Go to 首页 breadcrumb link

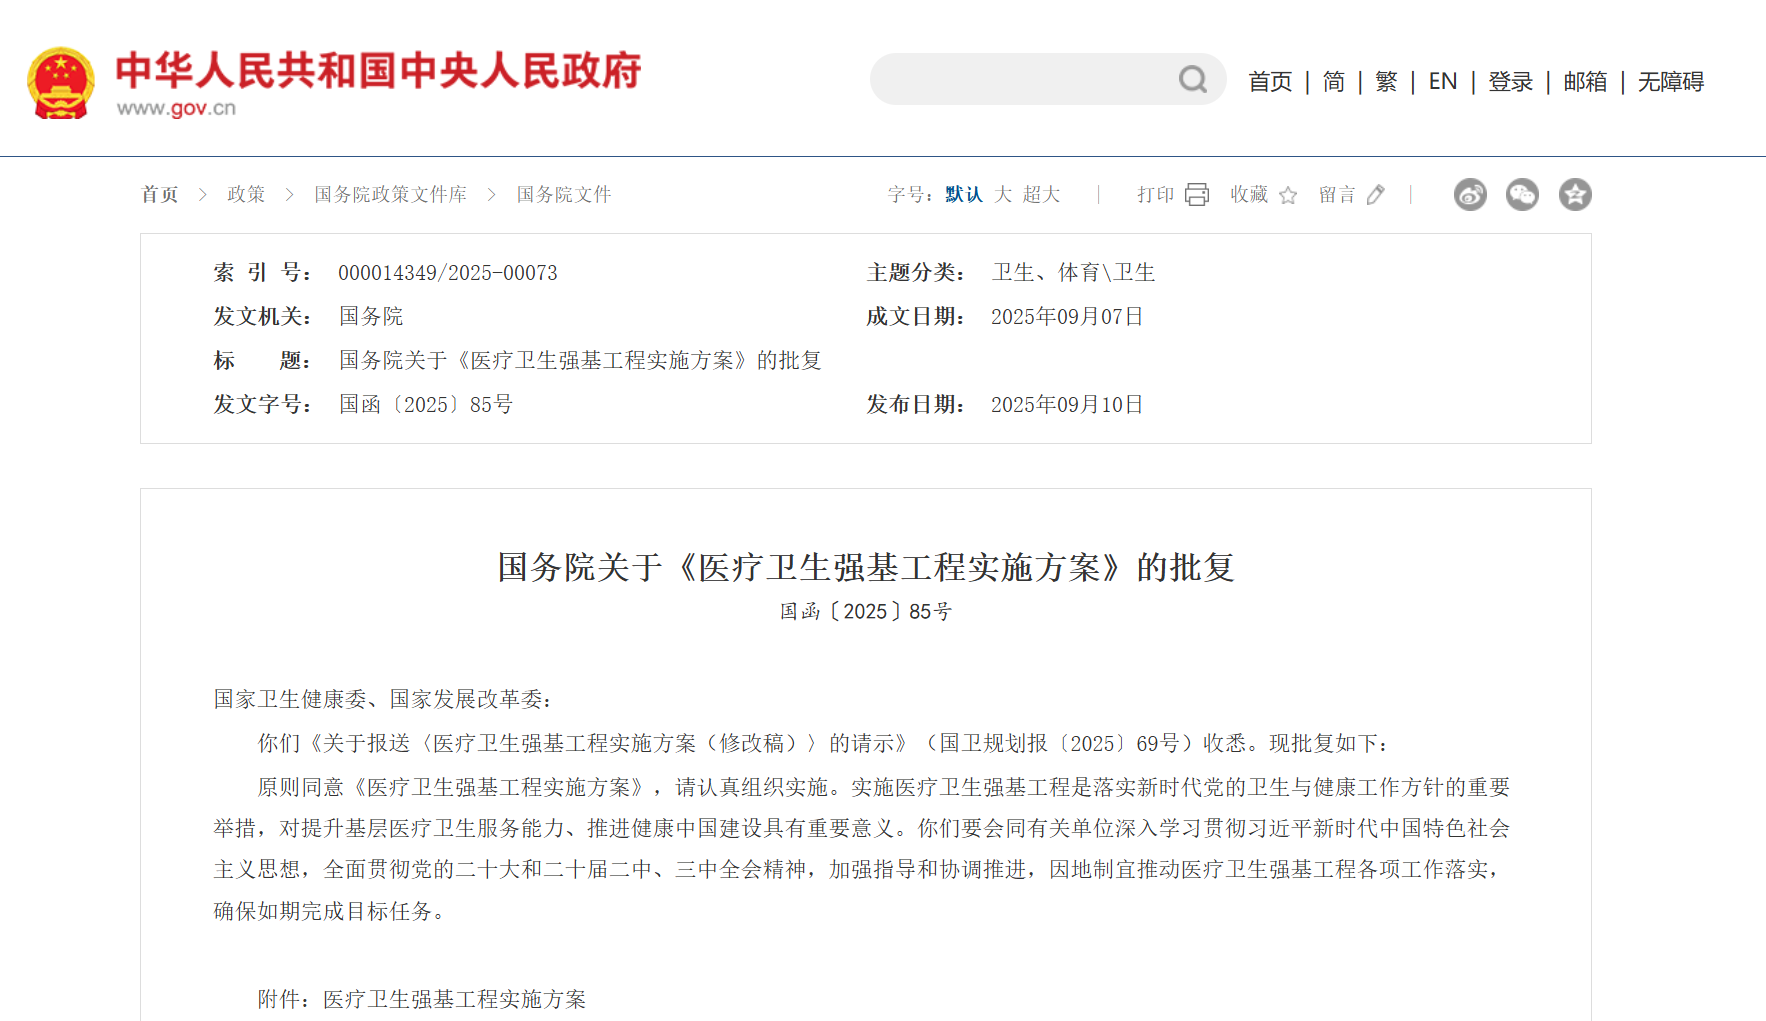point(160,194)
